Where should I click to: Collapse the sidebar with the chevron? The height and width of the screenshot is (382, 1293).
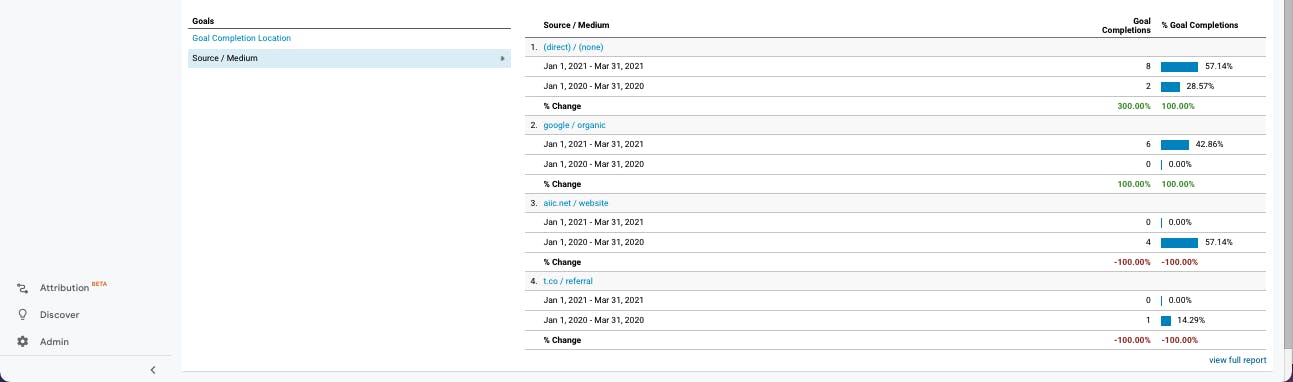(153, 370)
